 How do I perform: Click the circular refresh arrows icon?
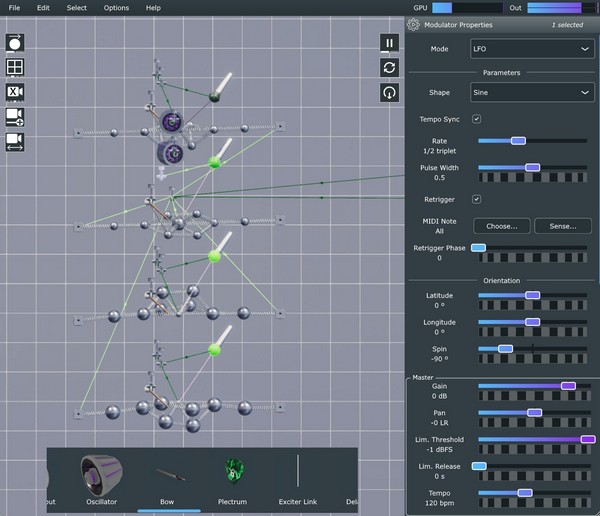point(389,67)
